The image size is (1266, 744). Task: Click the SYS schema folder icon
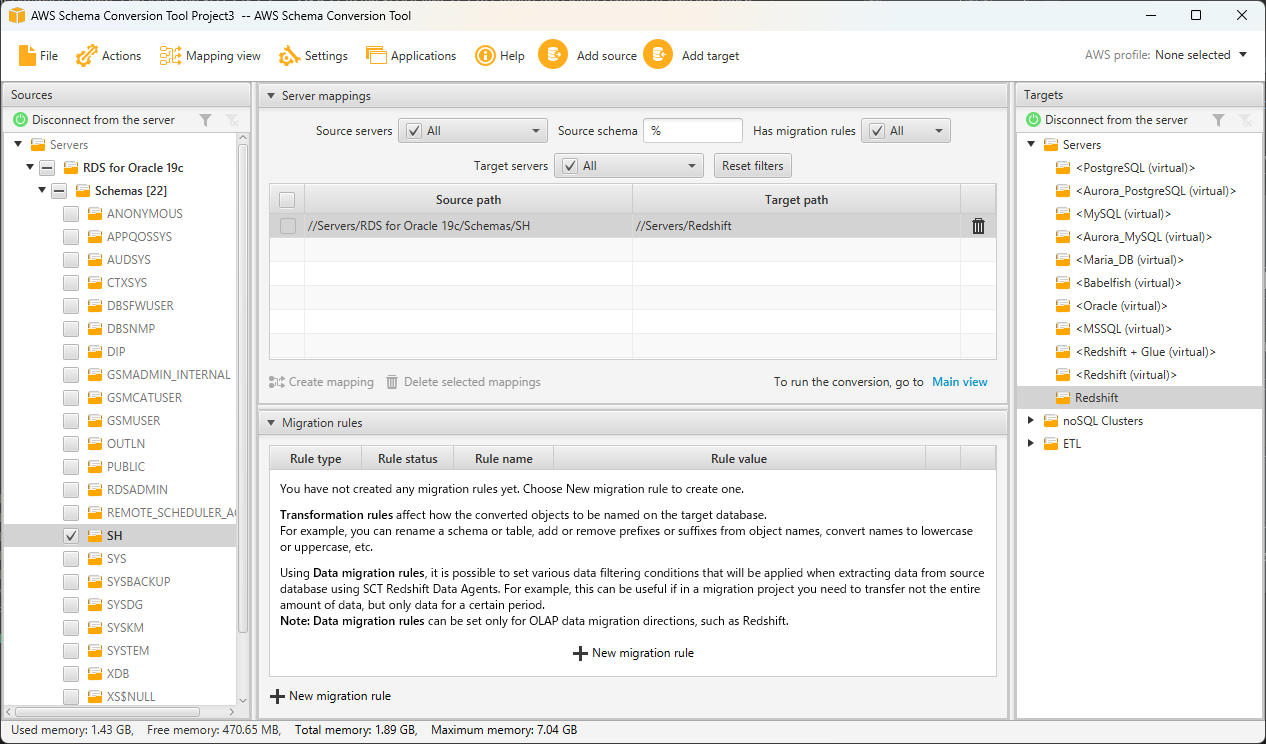coord(95,559)
